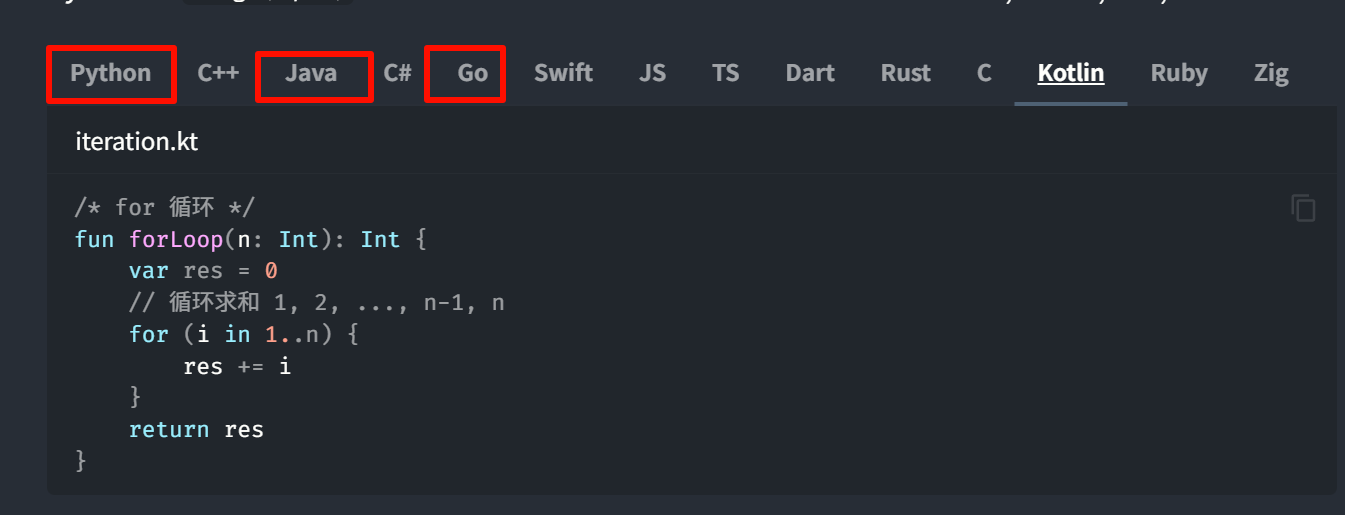Image resolution: width=1345 pixels, height=515 pixels.
Task: Click the active Kotlin tab
Action: [x=1071, y=73]
